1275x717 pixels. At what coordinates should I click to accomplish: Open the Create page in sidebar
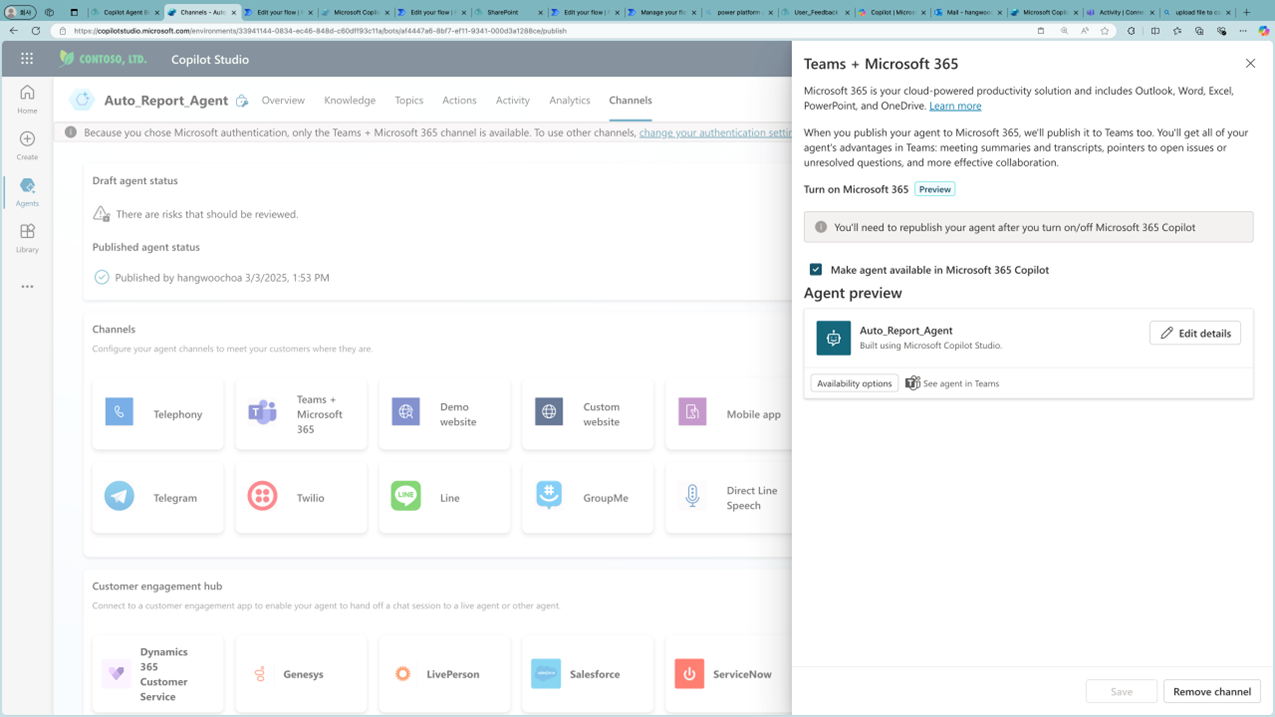click(x=27, y=145)
